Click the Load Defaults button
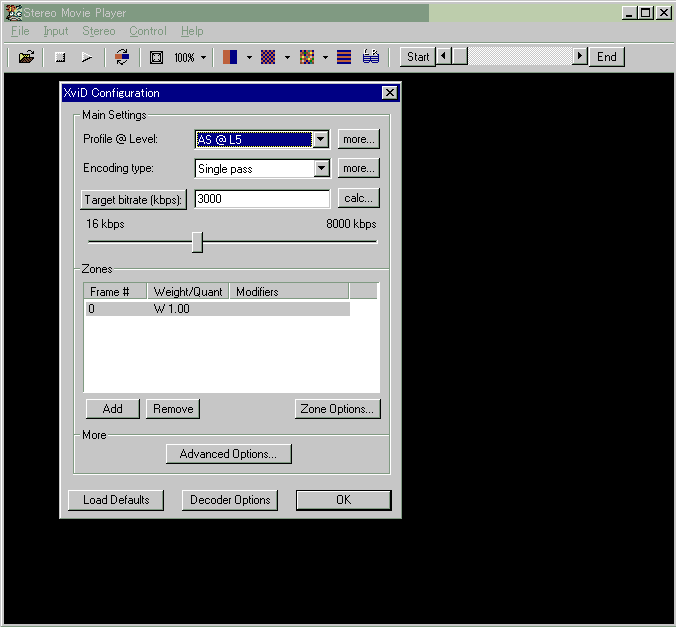 (116, 500)
